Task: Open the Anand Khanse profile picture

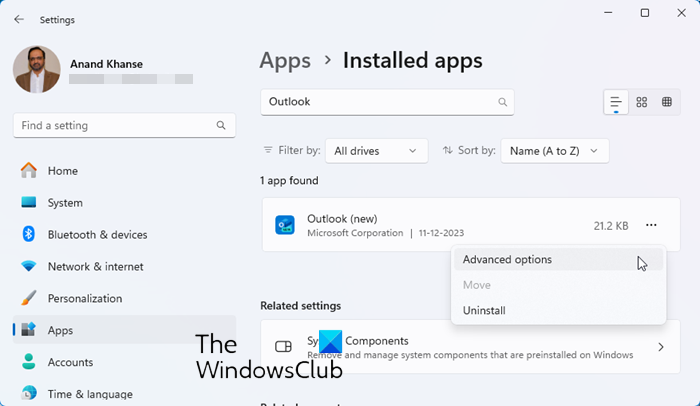Action: click(37, 69)
